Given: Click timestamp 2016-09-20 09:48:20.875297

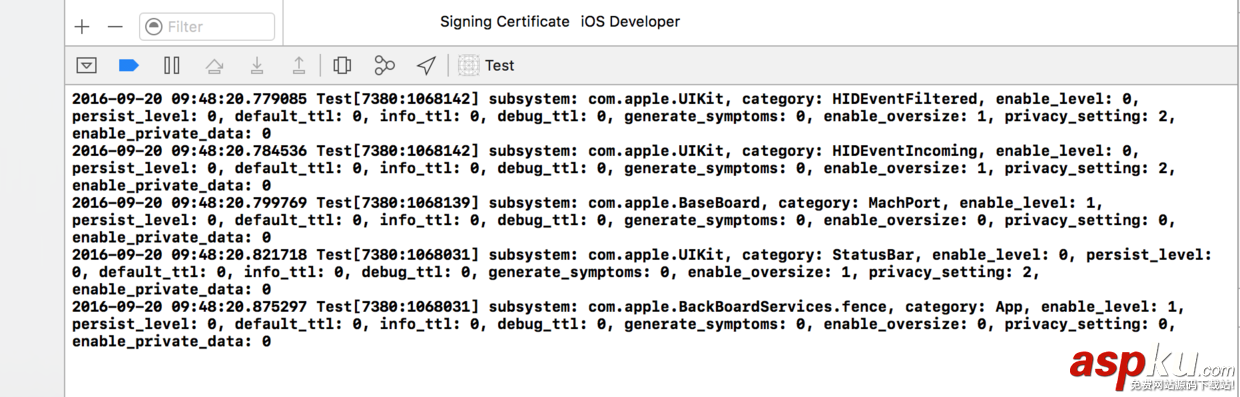Looking at the screenshot, I should coord(190,307).
